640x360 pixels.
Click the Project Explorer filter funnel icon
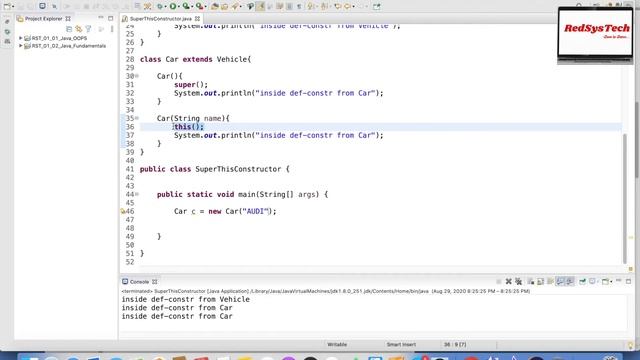point(88,29)
